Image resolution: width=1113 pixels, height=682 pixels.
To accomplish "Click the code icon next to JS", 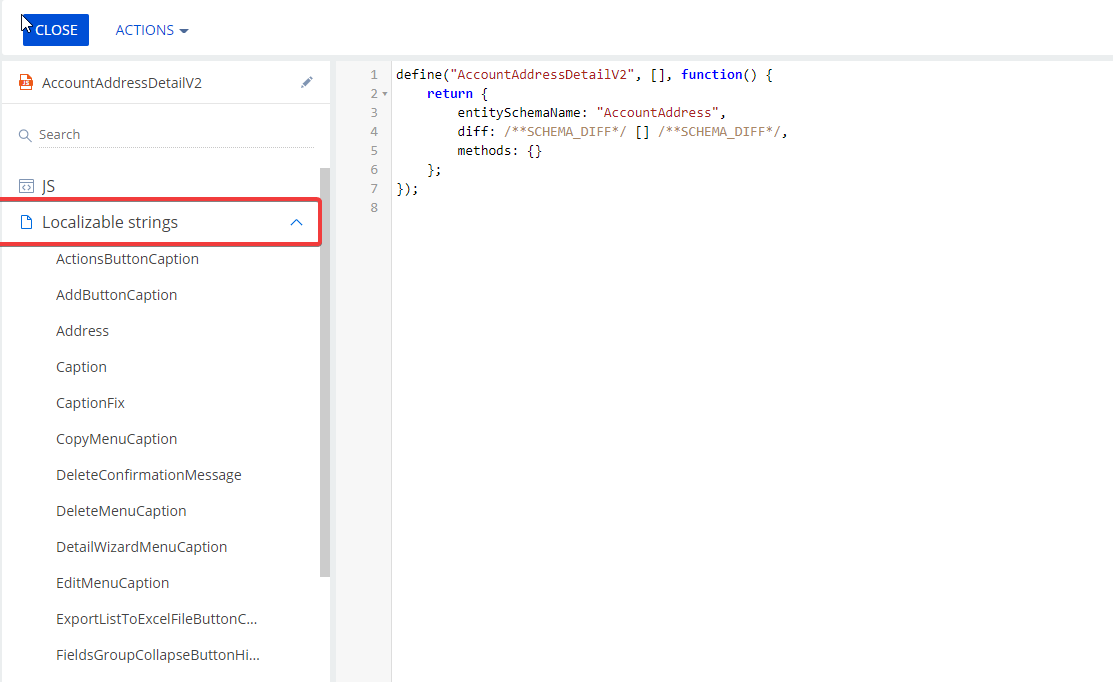I will [26, 186].
